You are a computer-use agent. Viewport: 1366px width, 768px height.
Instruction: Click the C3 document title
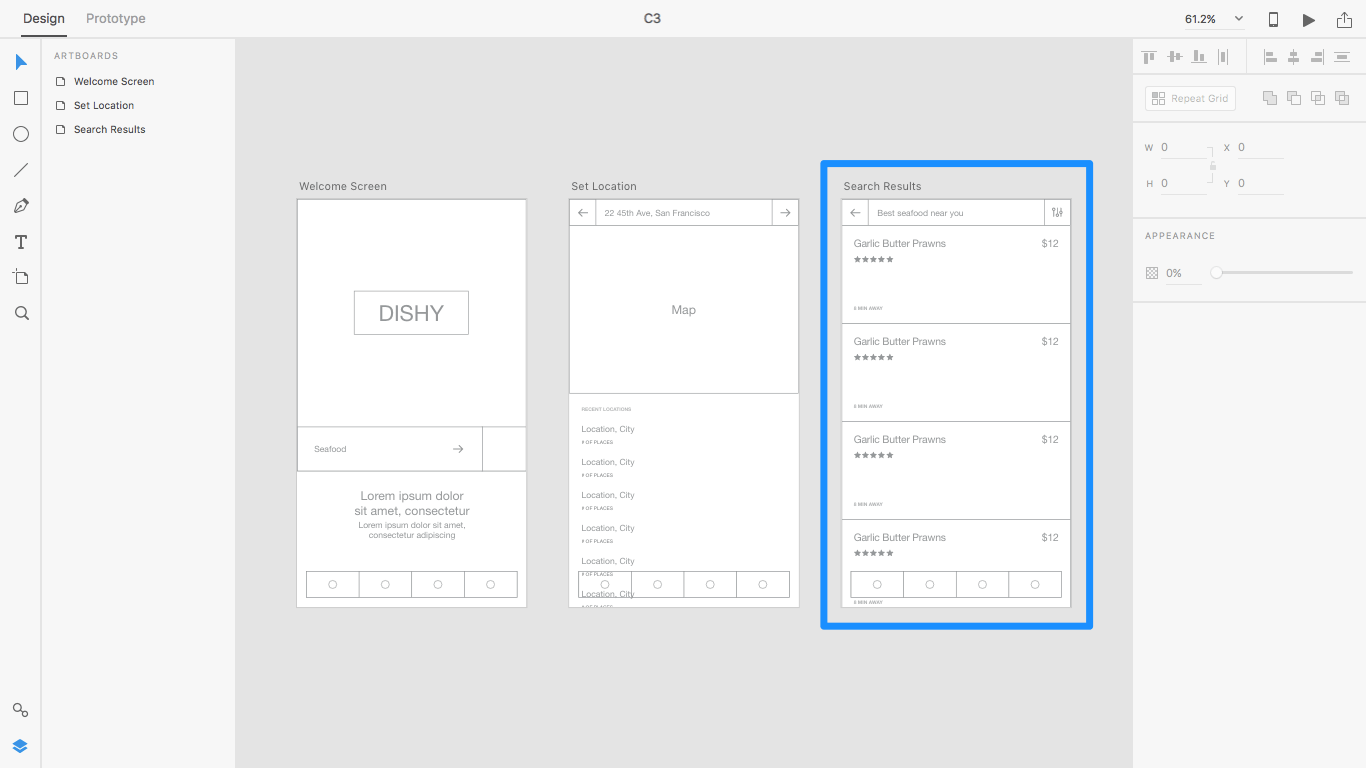coord(652,19)
